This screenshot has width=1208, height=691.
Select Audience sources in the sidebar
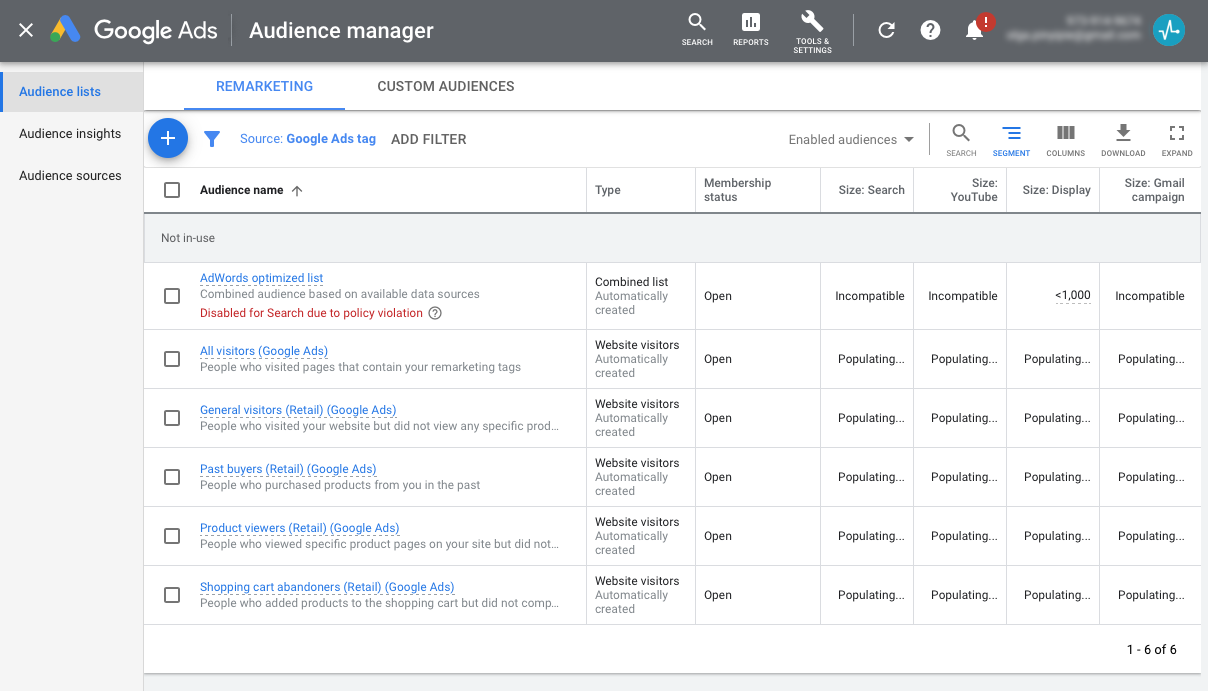click(x=70, y=176)
